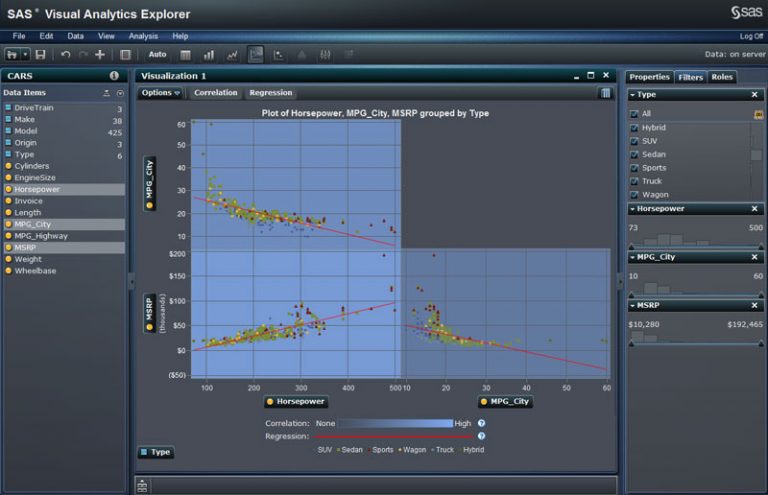This screenshot has width=768, height=495.
Task: Collapse left data panel with splitter arrow
Action: point(131,282)
